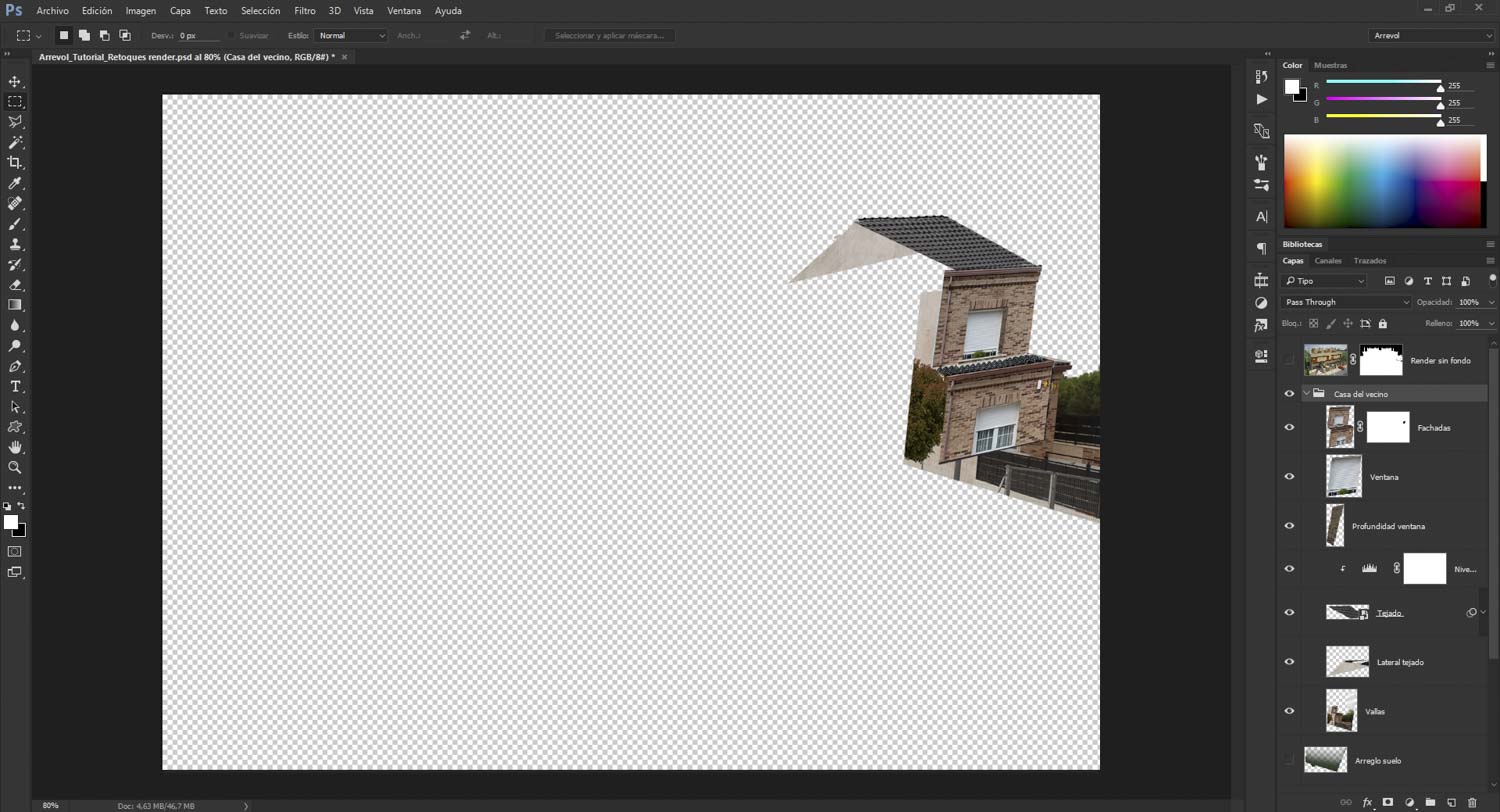Viewport: 1500px width, 812px height.
Task: Select the Crop tool
Action: click(15, 162)
